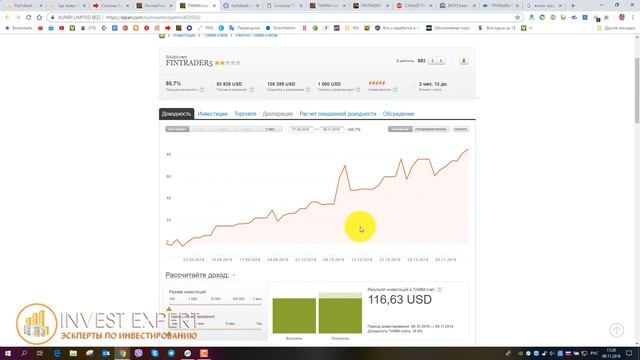Bookmark this page with the star icon
The width and height of the screenshot is (640, 360).
pos(518,18)
